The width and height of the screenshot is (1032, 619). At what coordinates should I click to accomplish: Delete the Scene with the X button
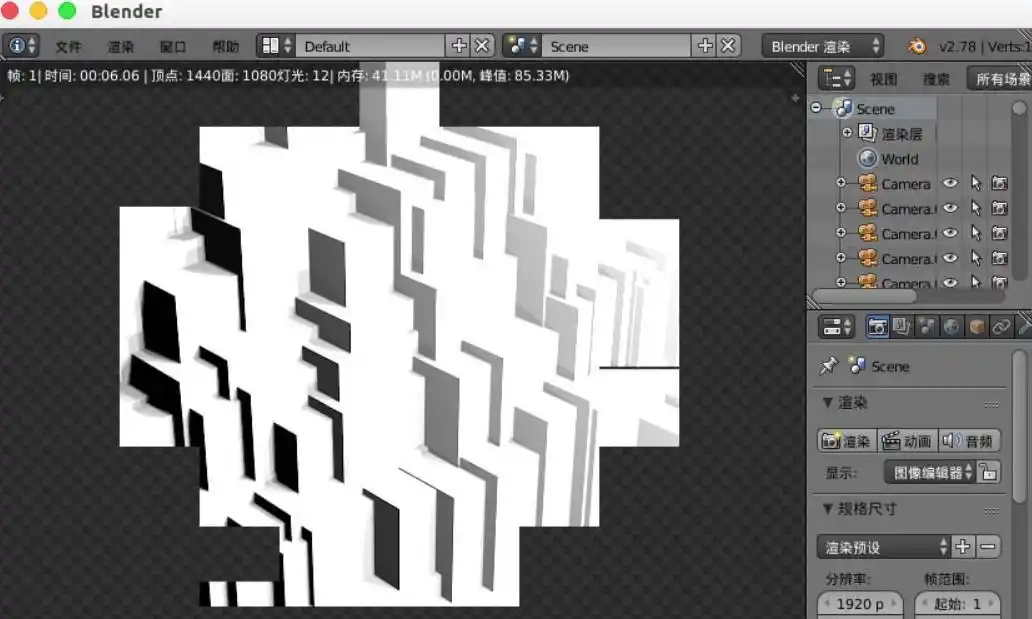pyautogui.click(x=728, y=46)
